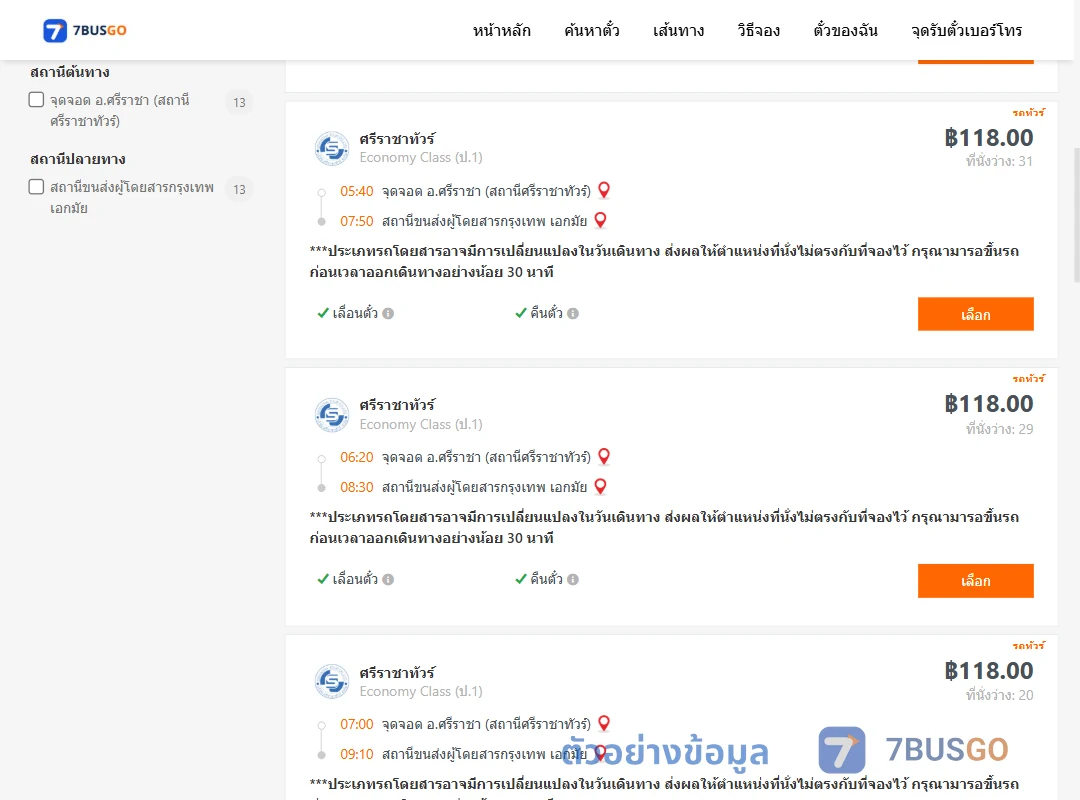This screenshot has width=1080, height=800.
Task: Click the รถทัวร์ tag on 07:00 trip card
Action: click(x=1028, y=646)
